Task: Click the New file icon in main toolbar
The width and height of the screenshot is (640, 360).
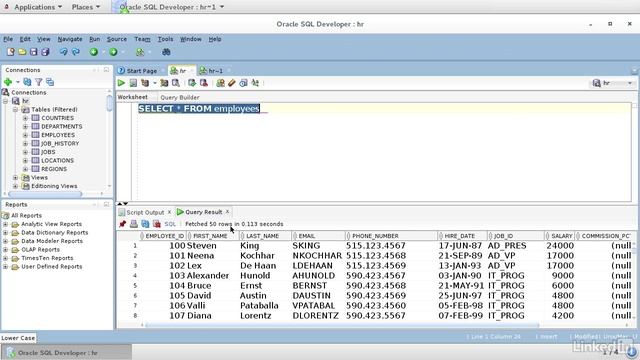Action: click(x=11, y=52)
